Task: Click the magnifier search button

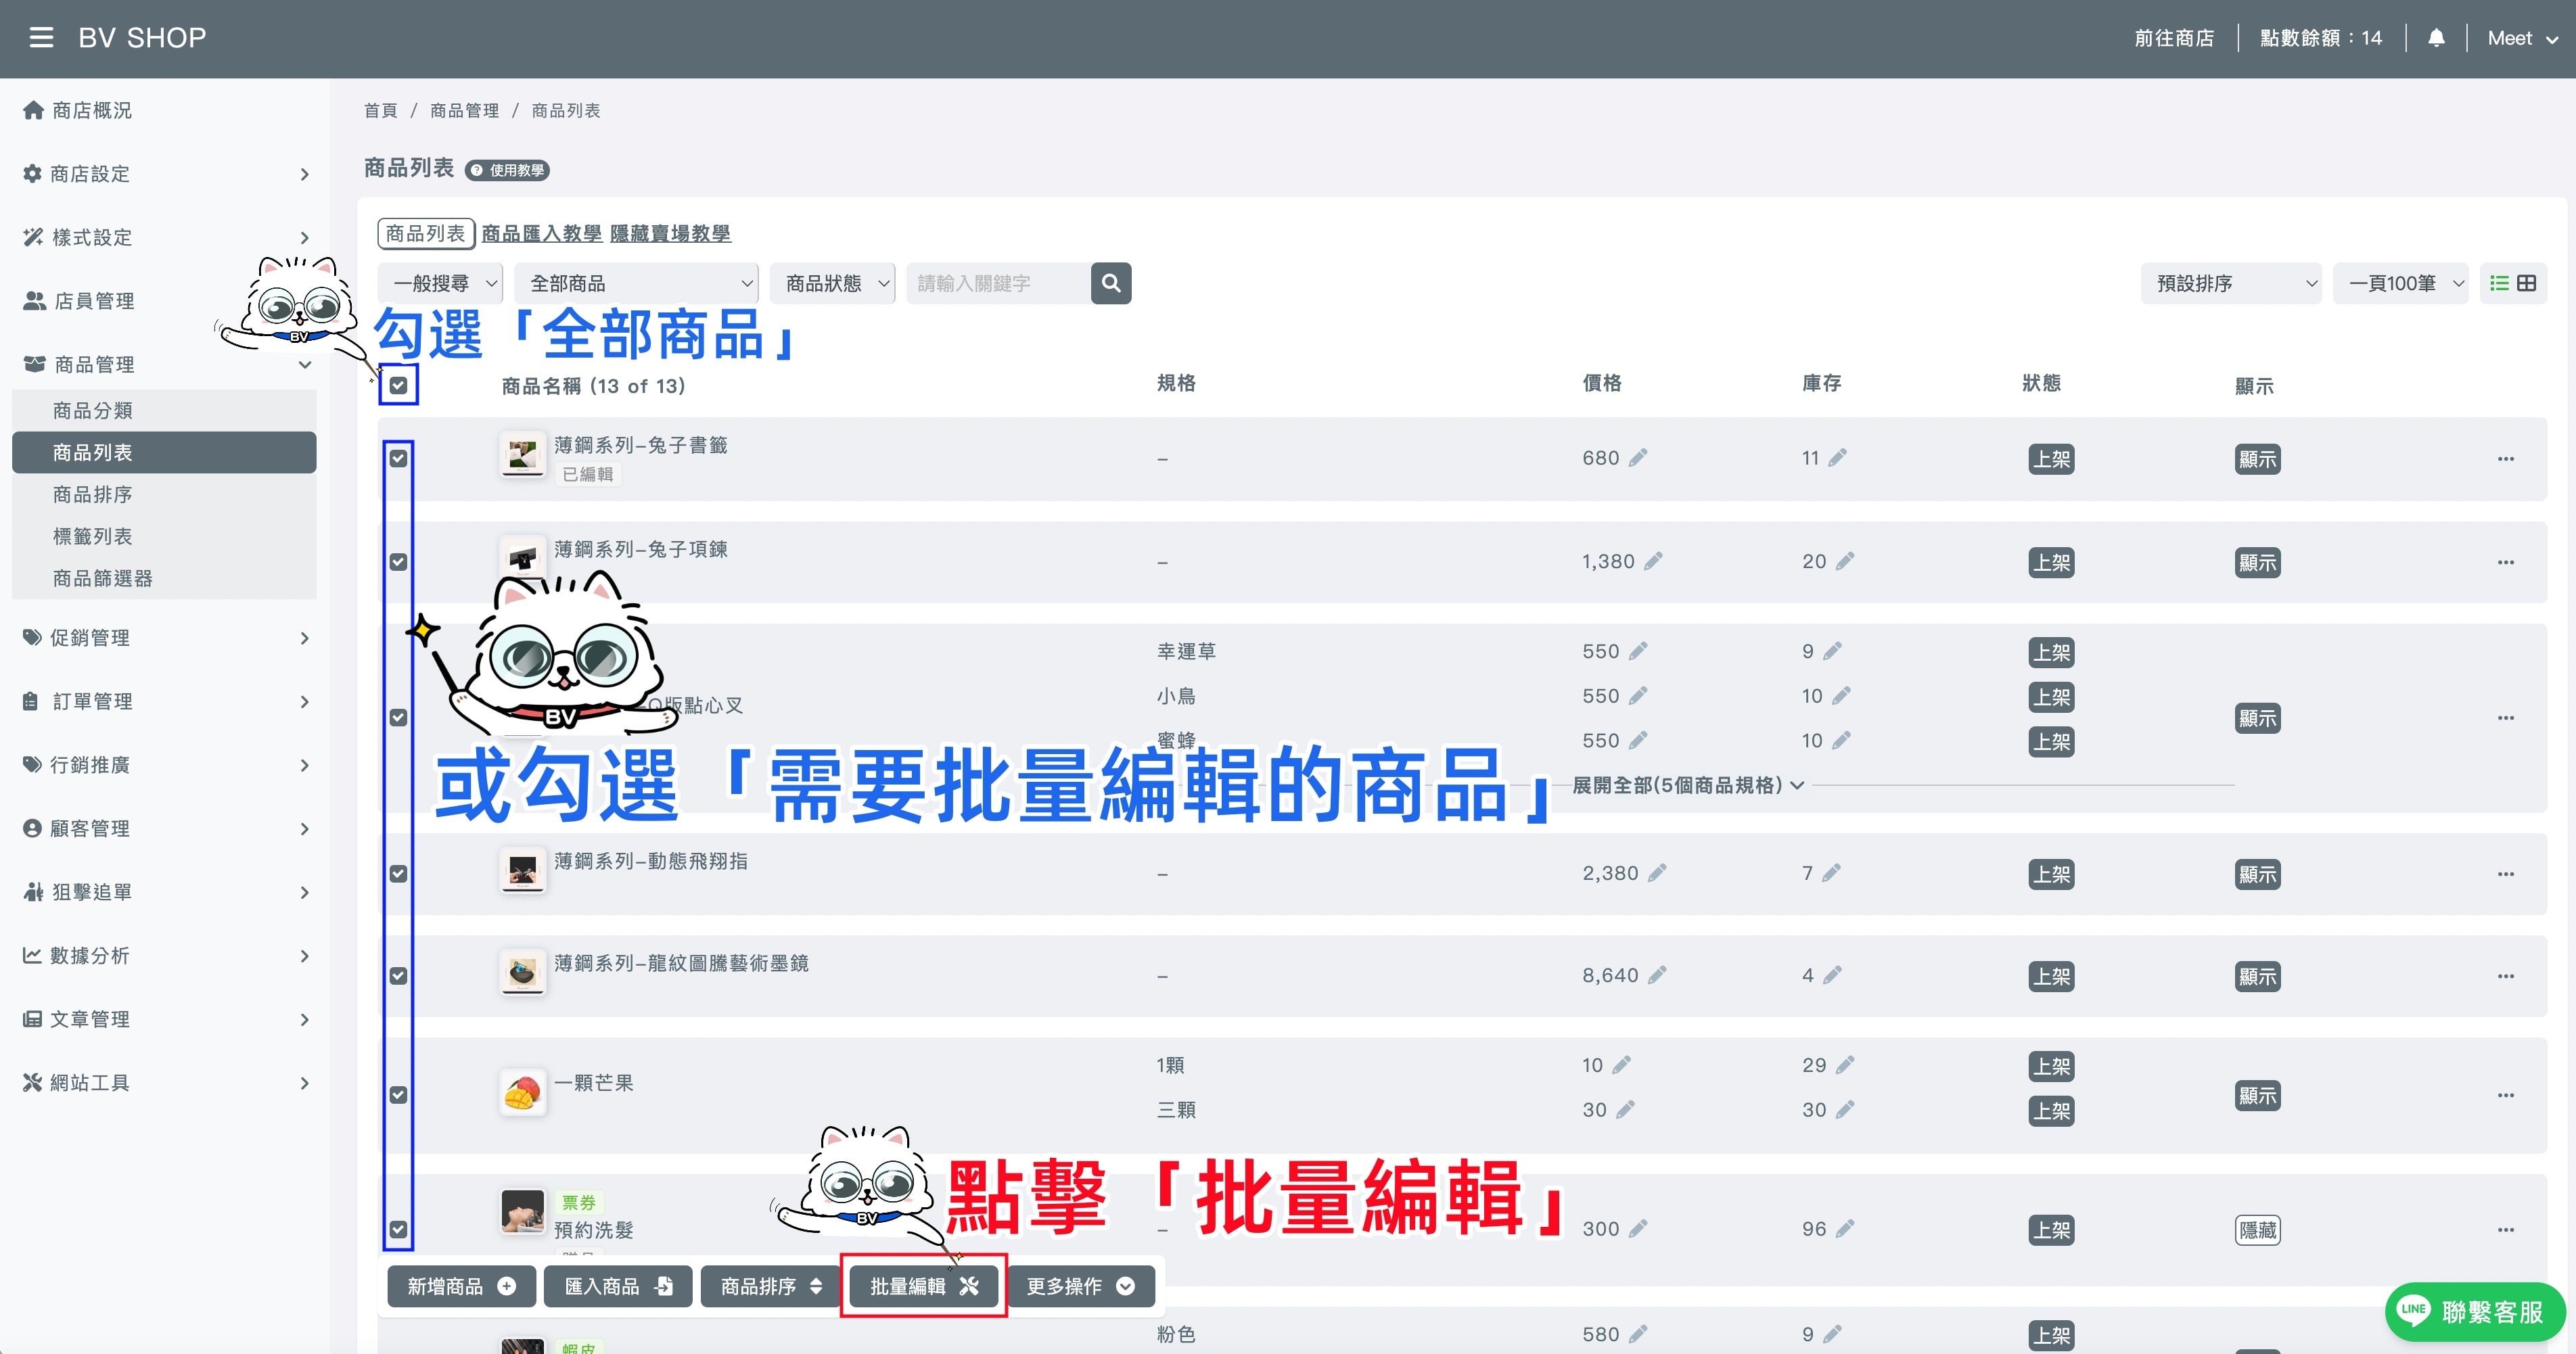Action: tap(1111, 283)
